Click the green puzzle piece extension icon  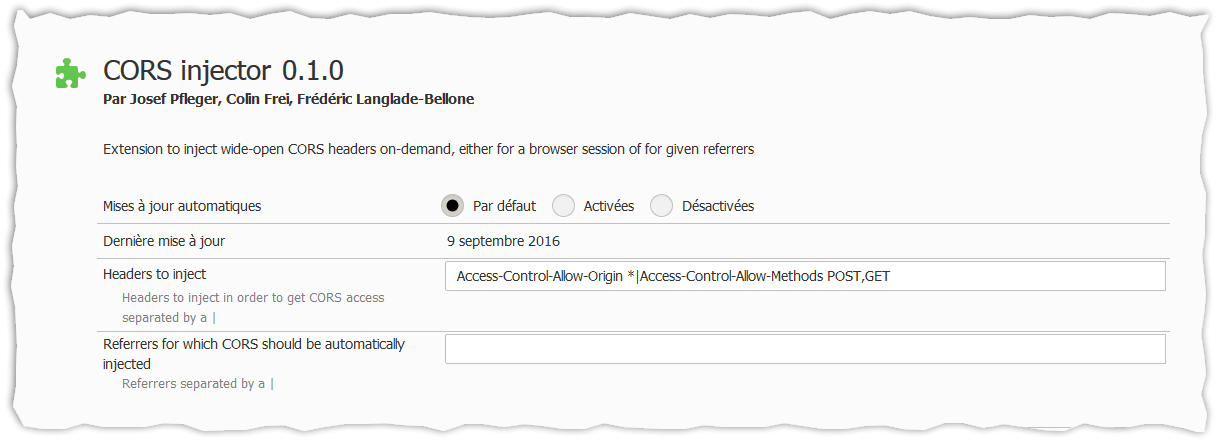tap(69, 73)
